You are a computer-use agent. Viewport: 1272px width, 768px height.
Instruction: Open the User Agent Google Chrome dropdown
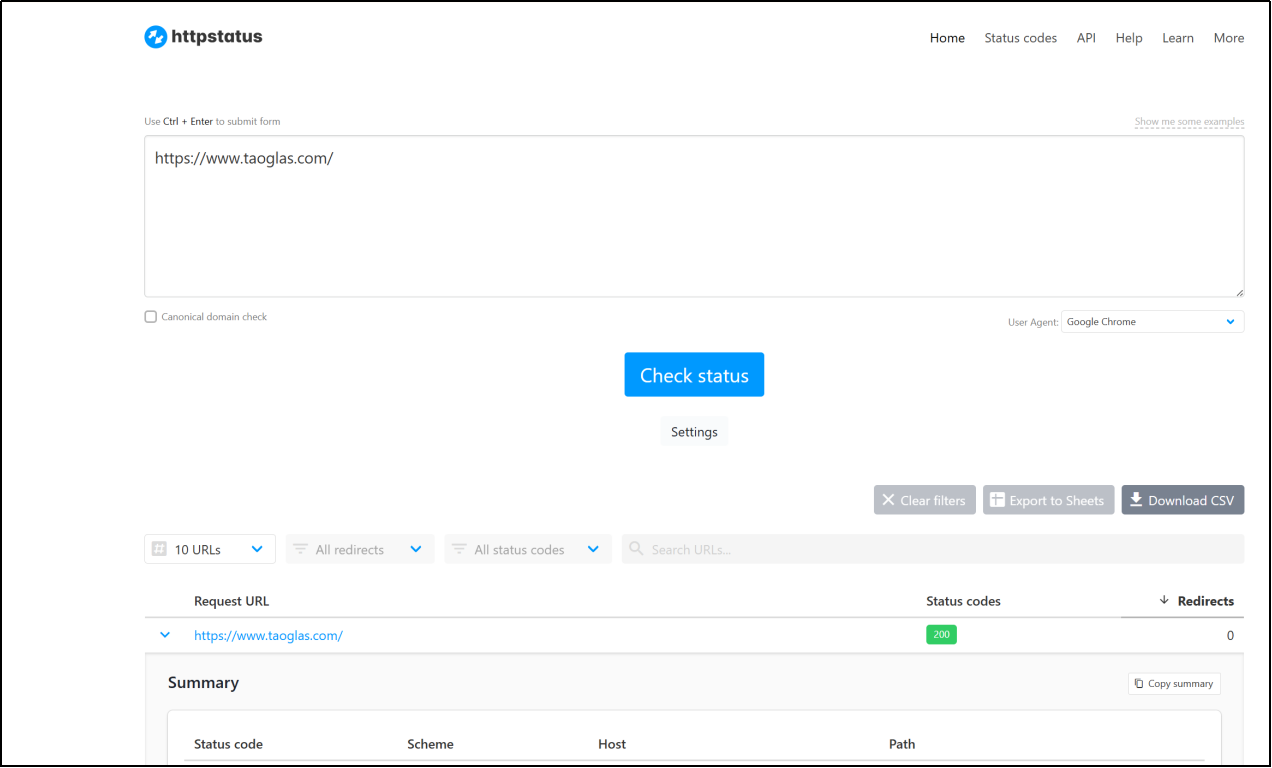click(1152, 322)
